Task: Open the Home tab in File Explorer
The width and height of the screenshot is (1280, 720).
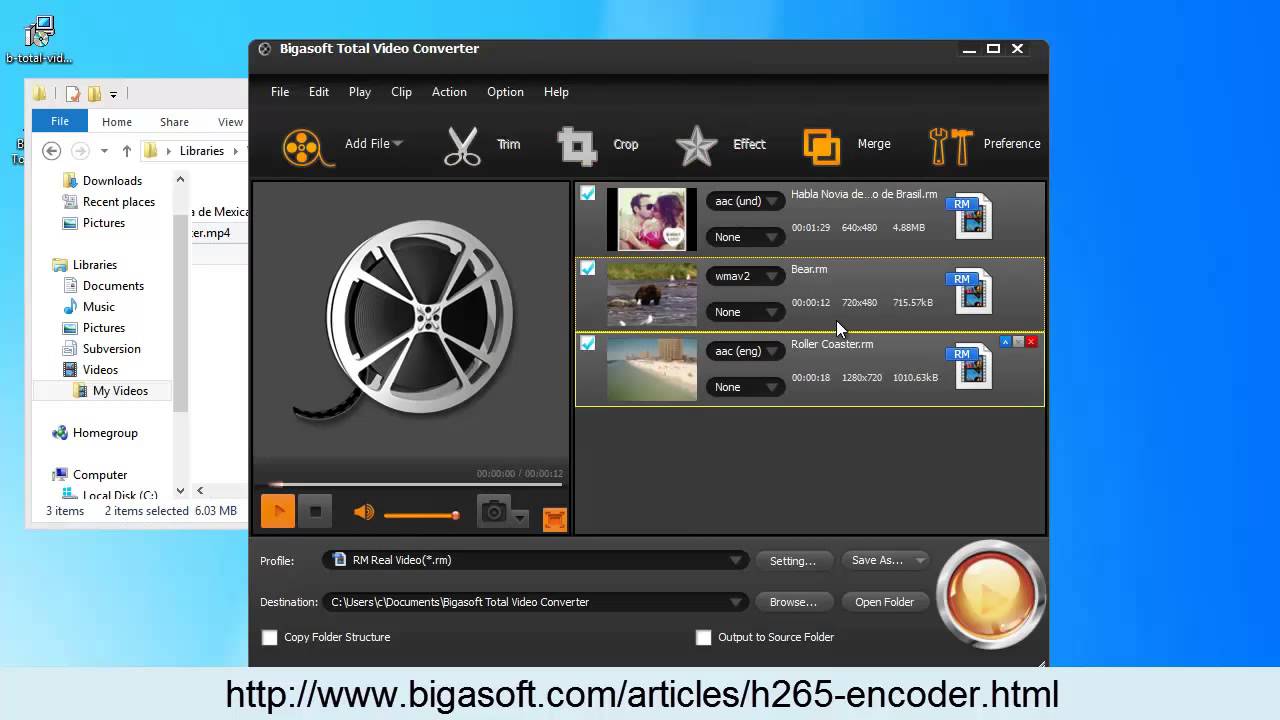Action: click(117, 122)
